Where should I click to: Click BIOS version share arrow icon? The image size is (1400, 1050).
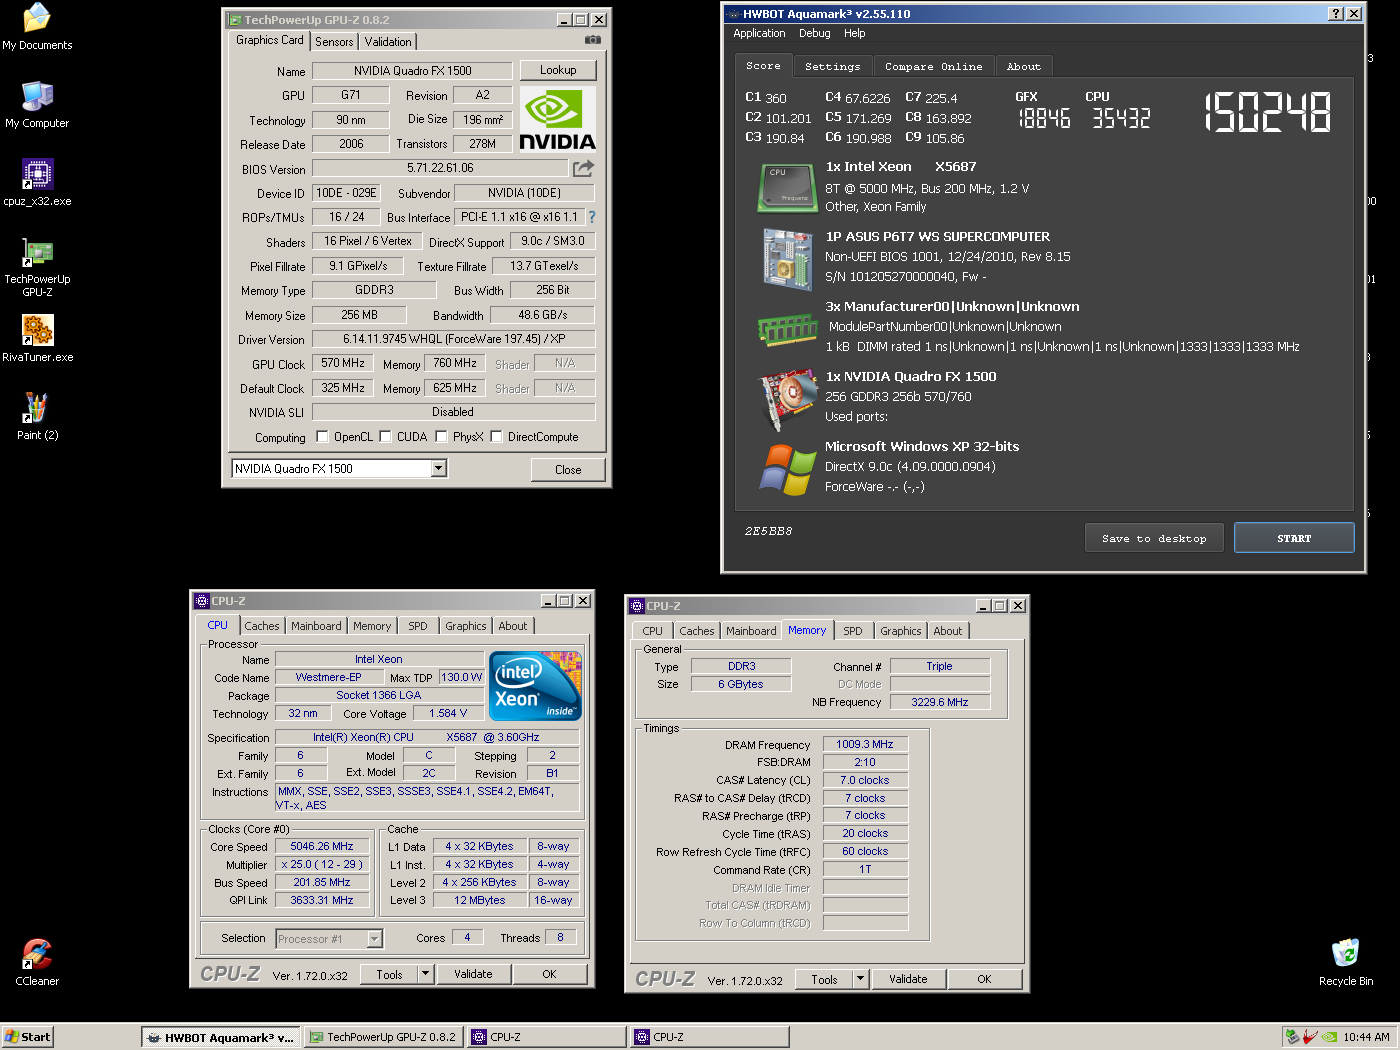click(x=583, y=168)
